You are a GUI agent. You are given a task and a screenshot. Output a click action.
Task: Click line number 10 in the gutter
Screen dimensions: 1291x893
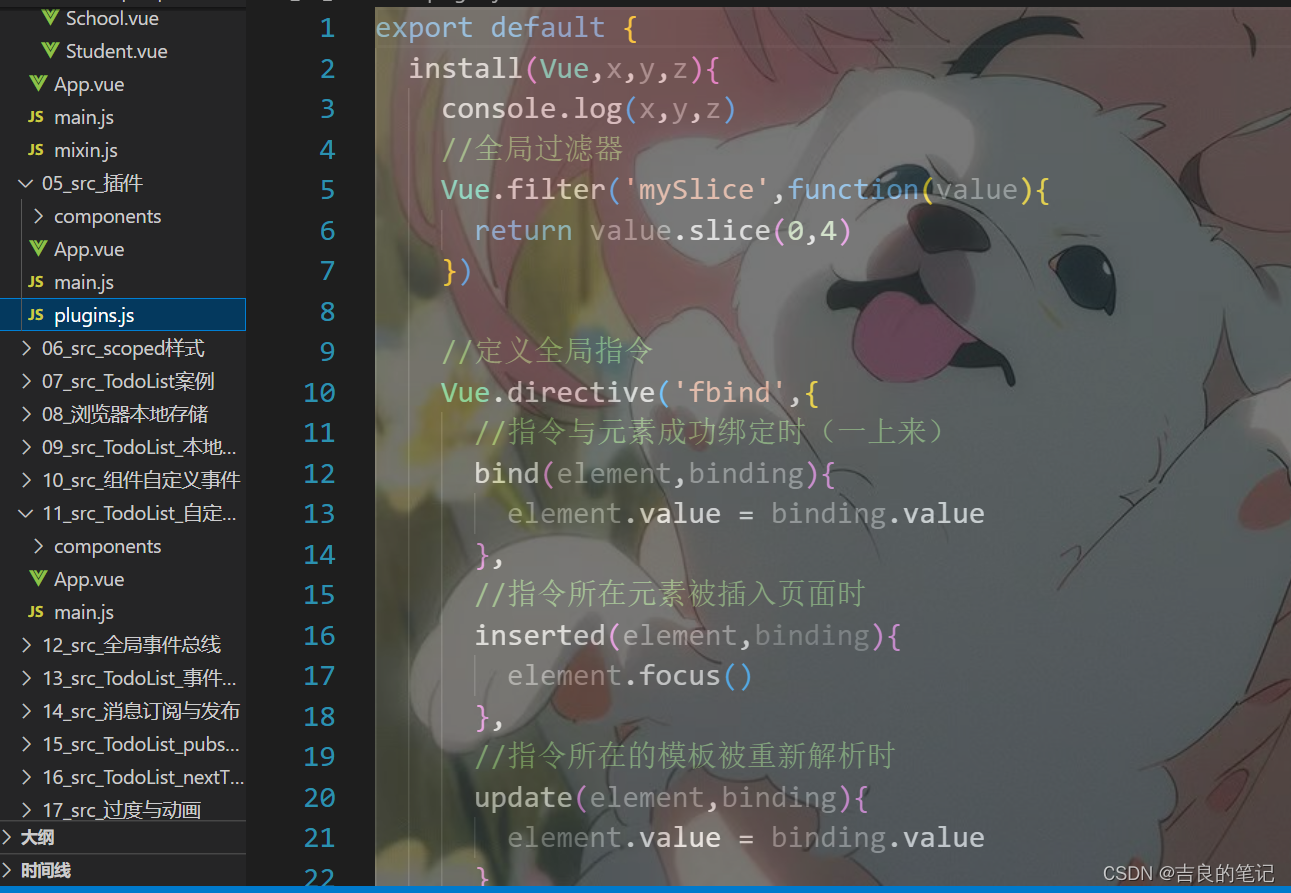pos(320,393)
